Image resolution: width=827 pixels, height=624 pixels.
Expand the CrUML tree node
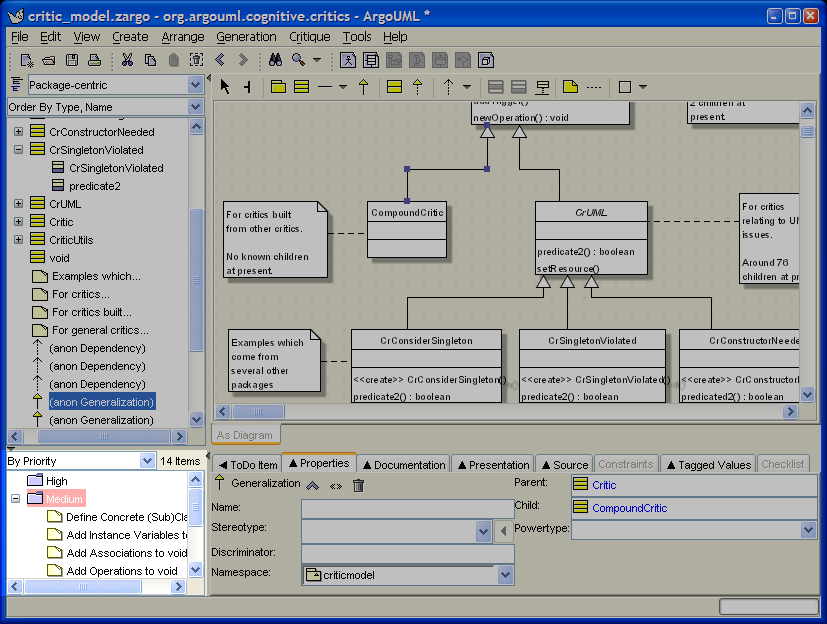click(x=18, y=204)
